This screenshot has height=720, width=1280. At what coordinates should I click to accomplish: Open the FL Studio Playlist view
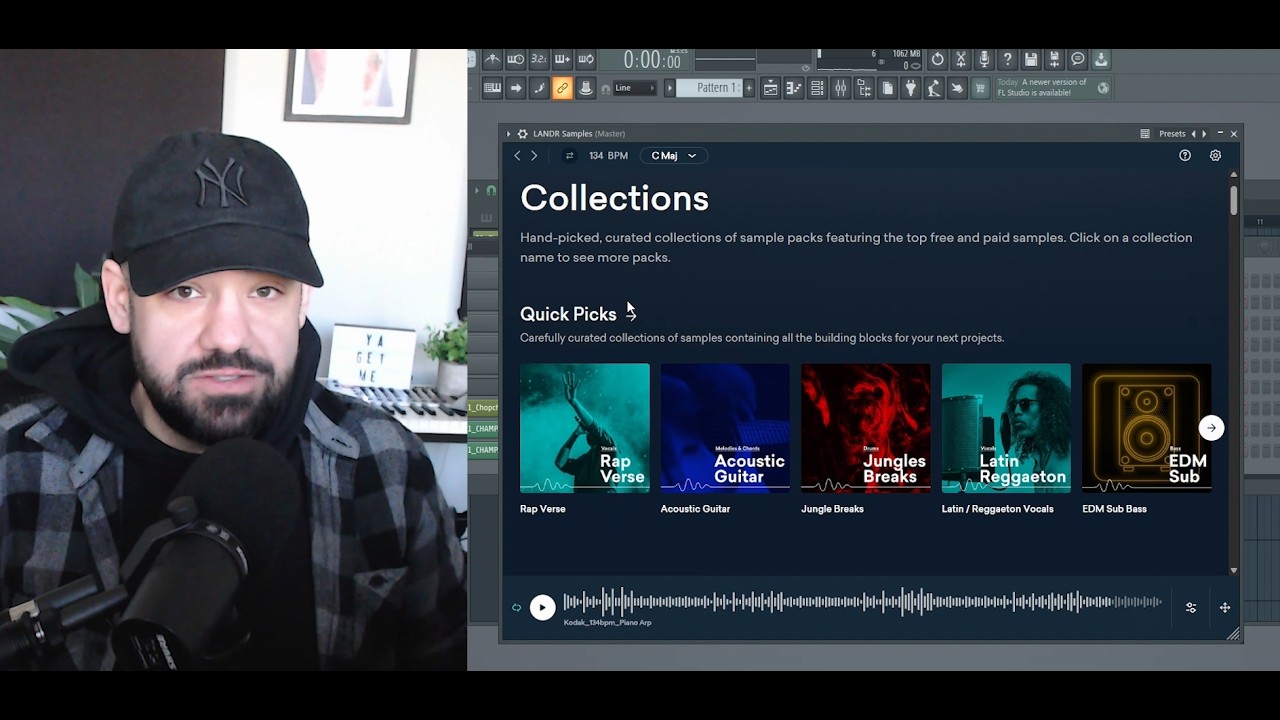(x=770, y=88)
